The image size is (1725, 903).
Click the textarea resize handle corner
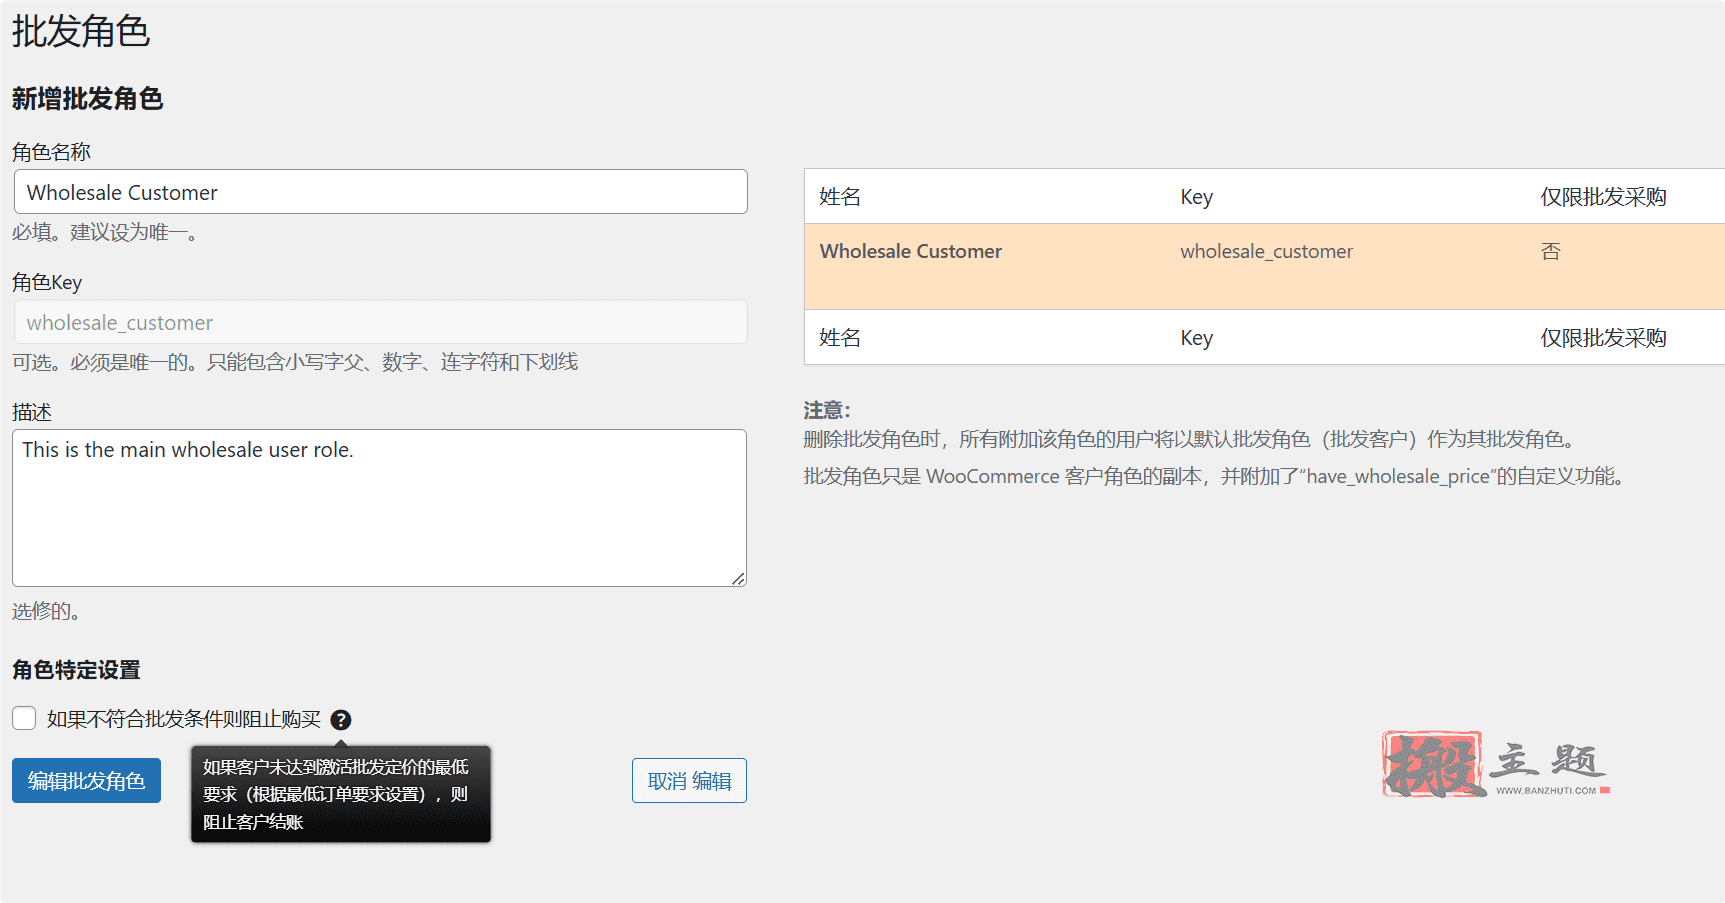[x=738, y=578]
